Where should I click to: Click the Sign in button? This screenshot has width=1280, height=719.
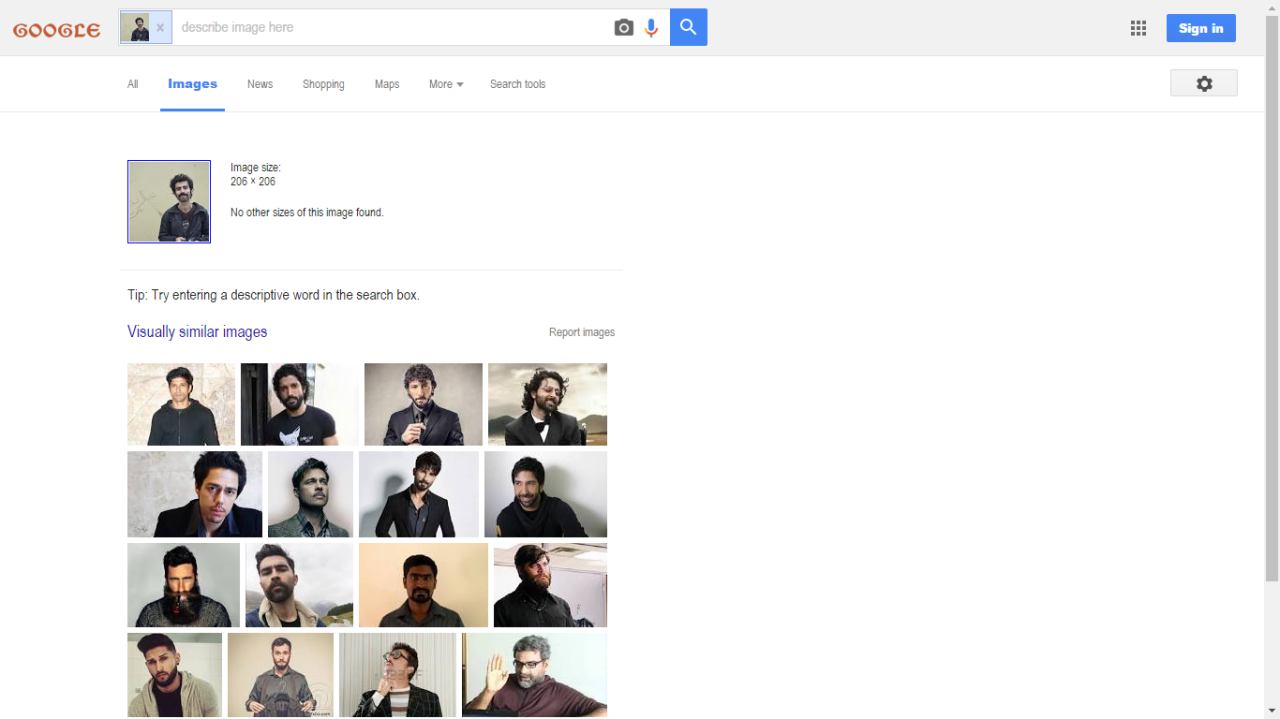coord(1200,28)
